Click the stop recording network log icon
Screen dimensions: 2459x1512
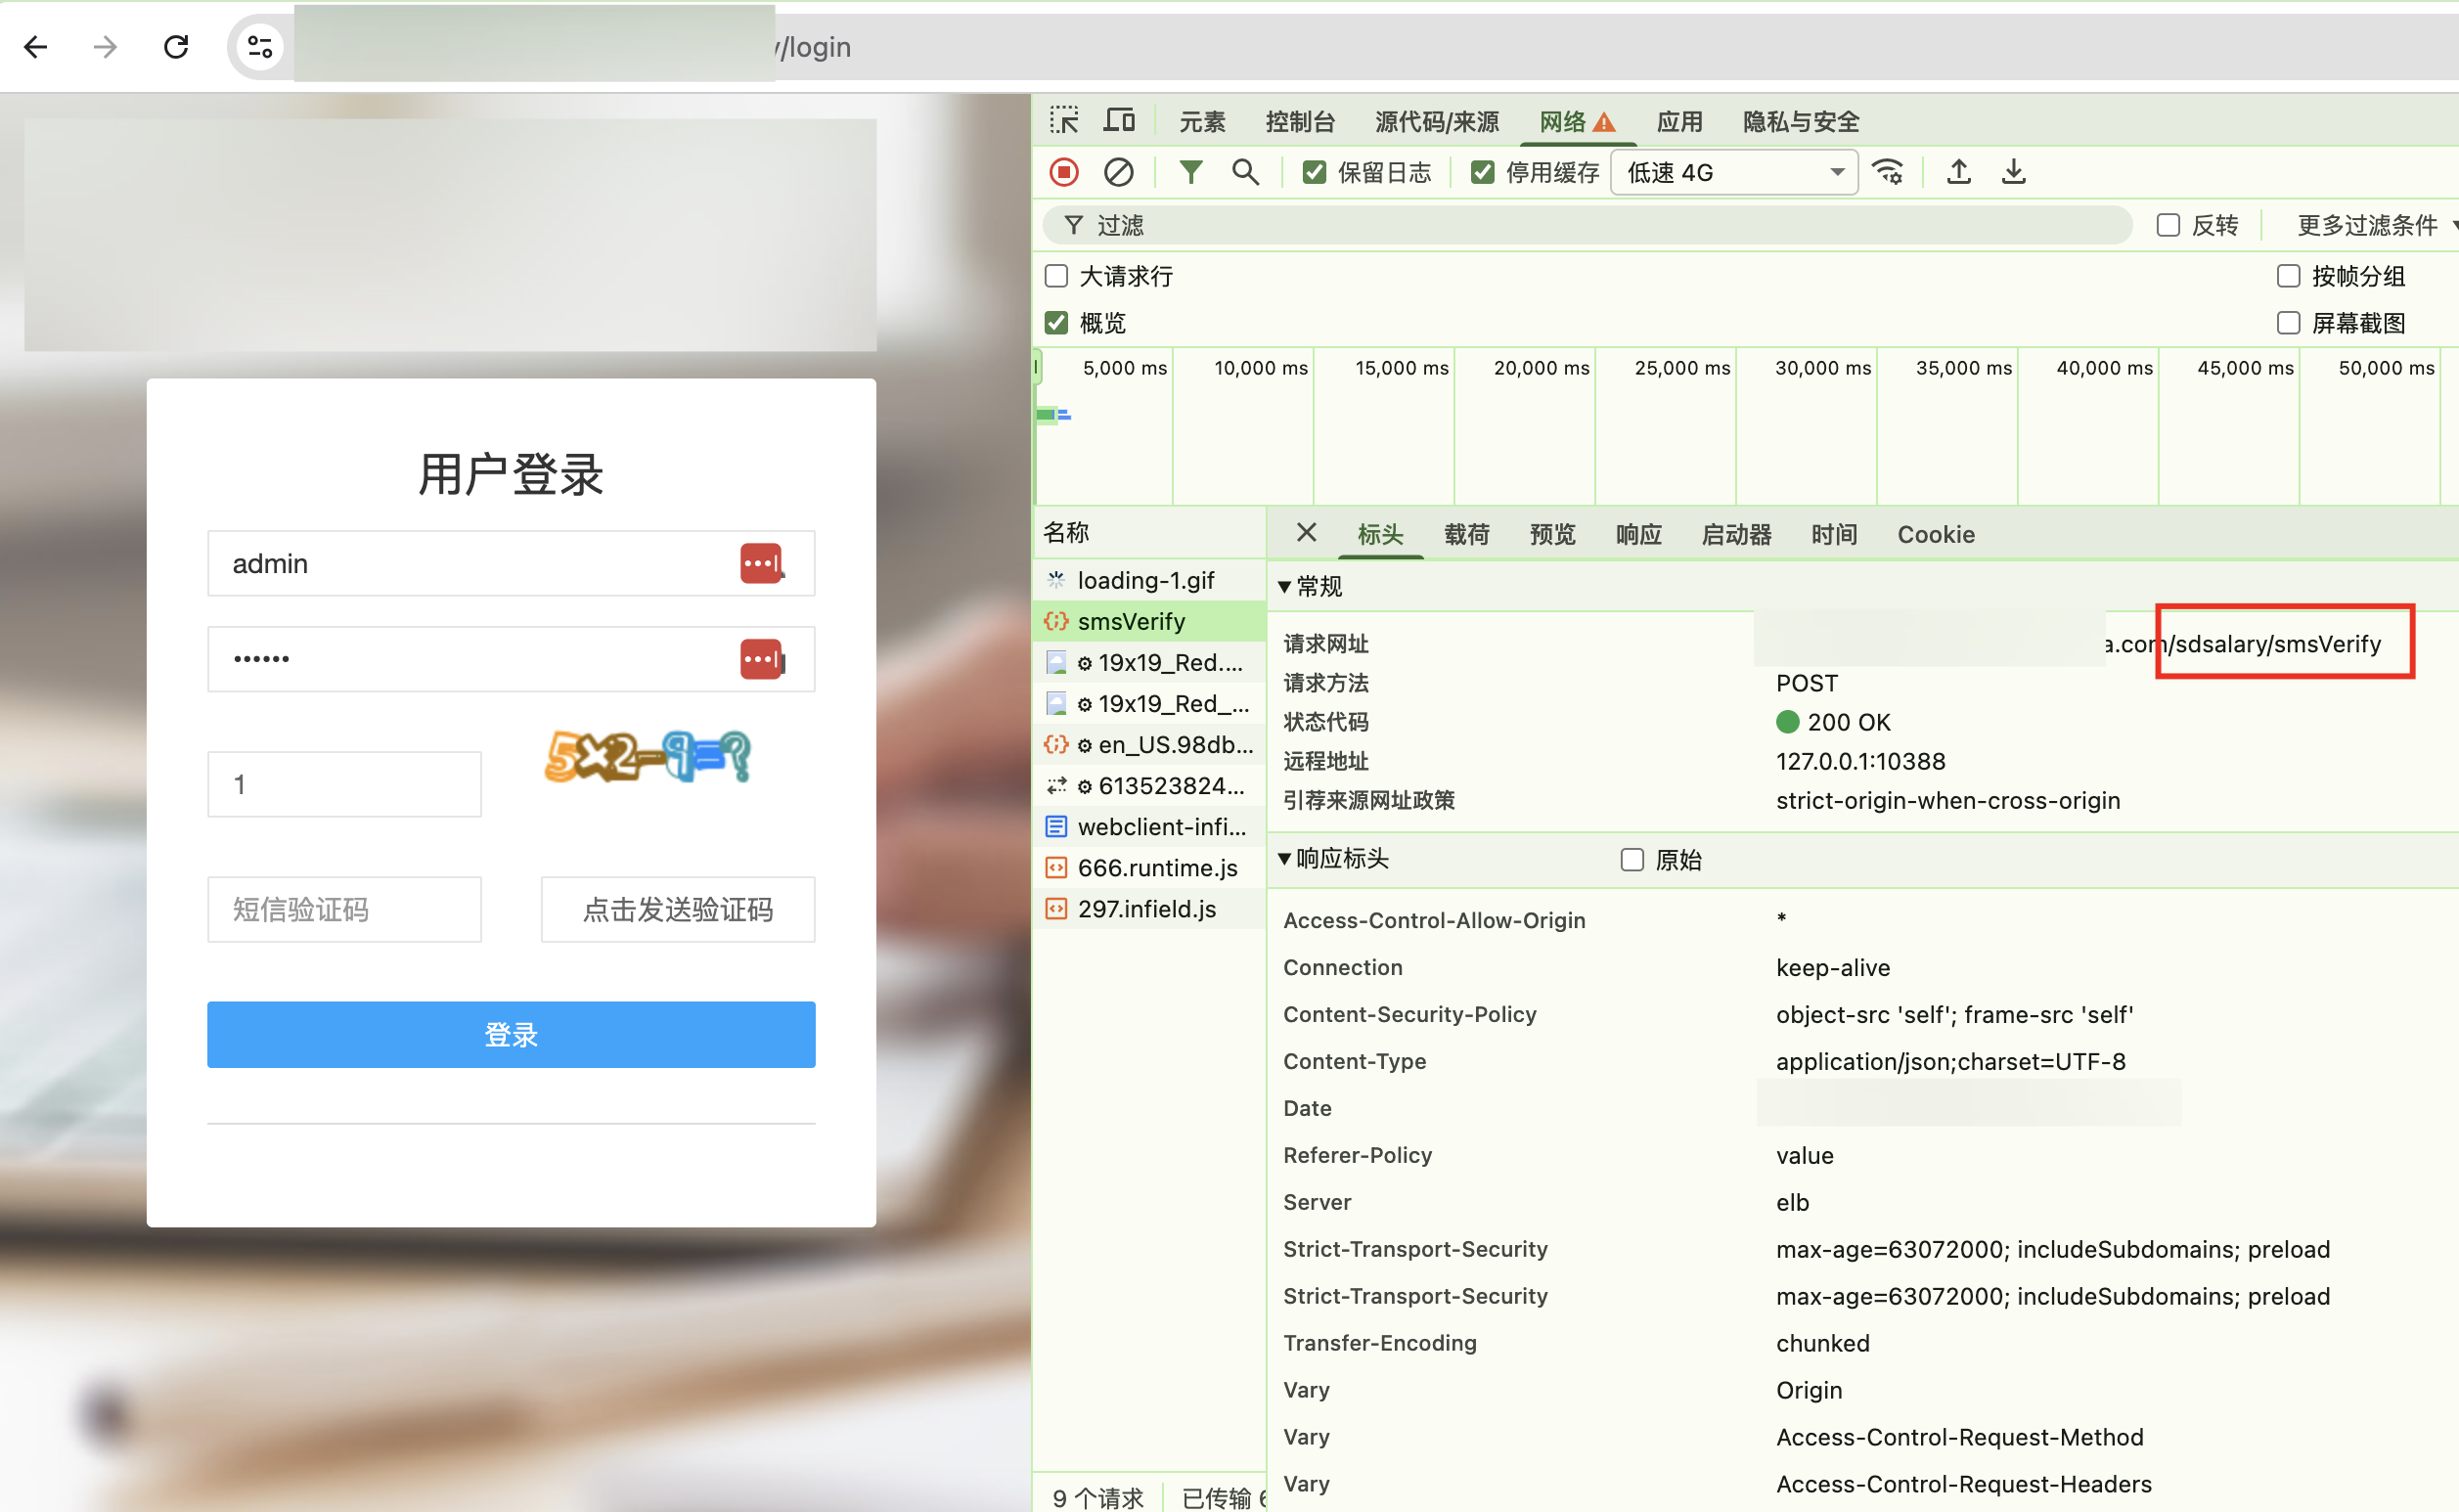tap(1064, 172)
